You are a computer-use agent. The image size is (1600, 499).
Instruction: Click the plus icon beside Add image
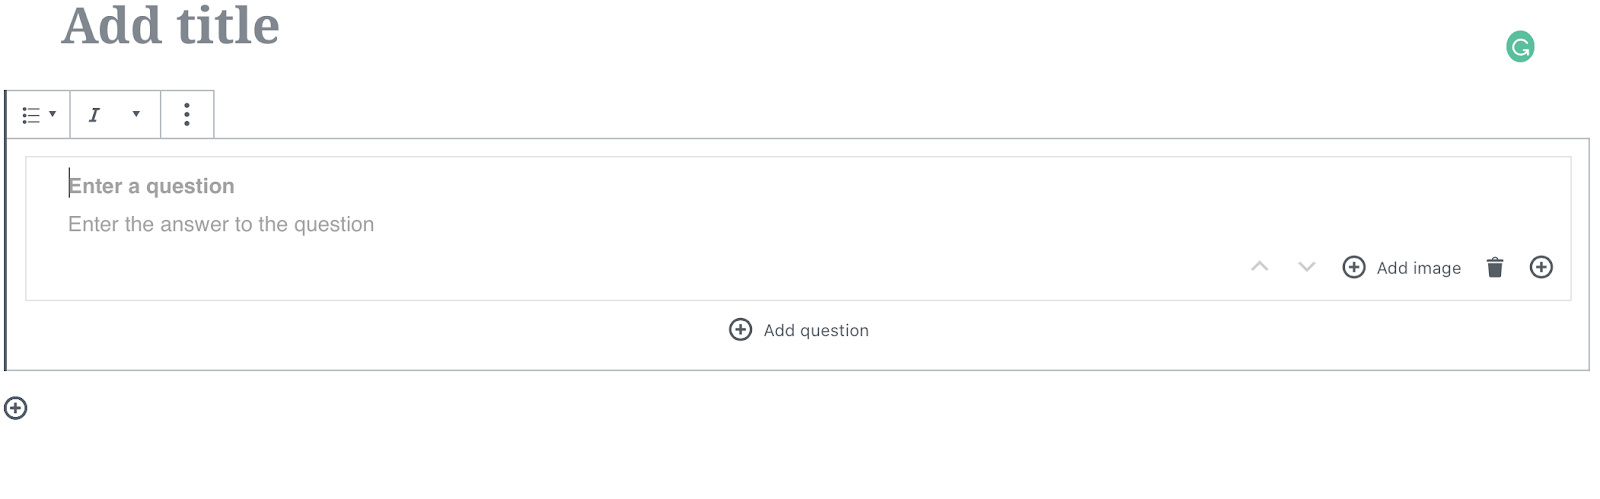coord(1354,267)
